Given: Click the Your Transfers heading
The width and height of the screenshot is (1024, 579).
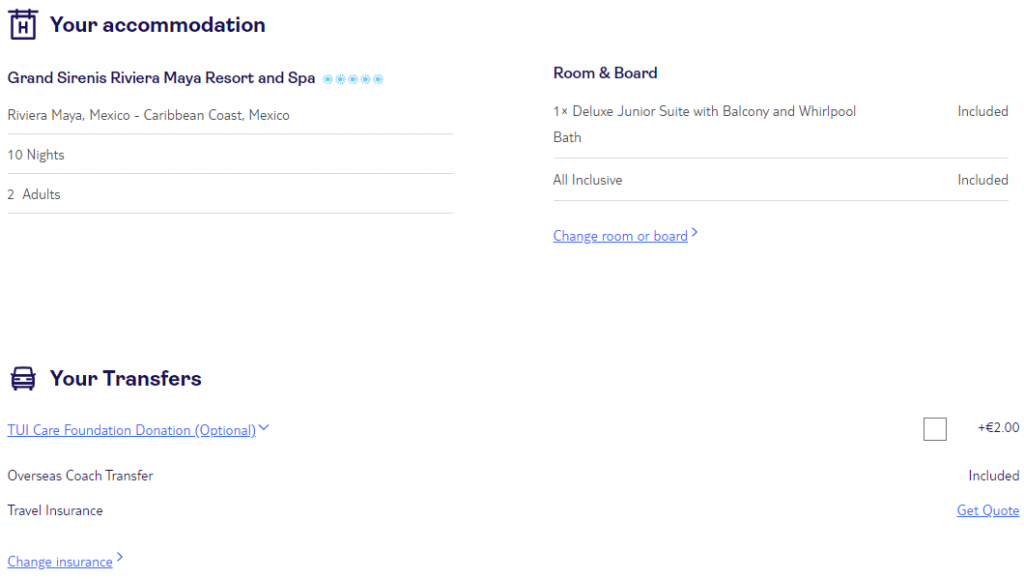Looking at the screenshot, I should click(x=125, y=379).
